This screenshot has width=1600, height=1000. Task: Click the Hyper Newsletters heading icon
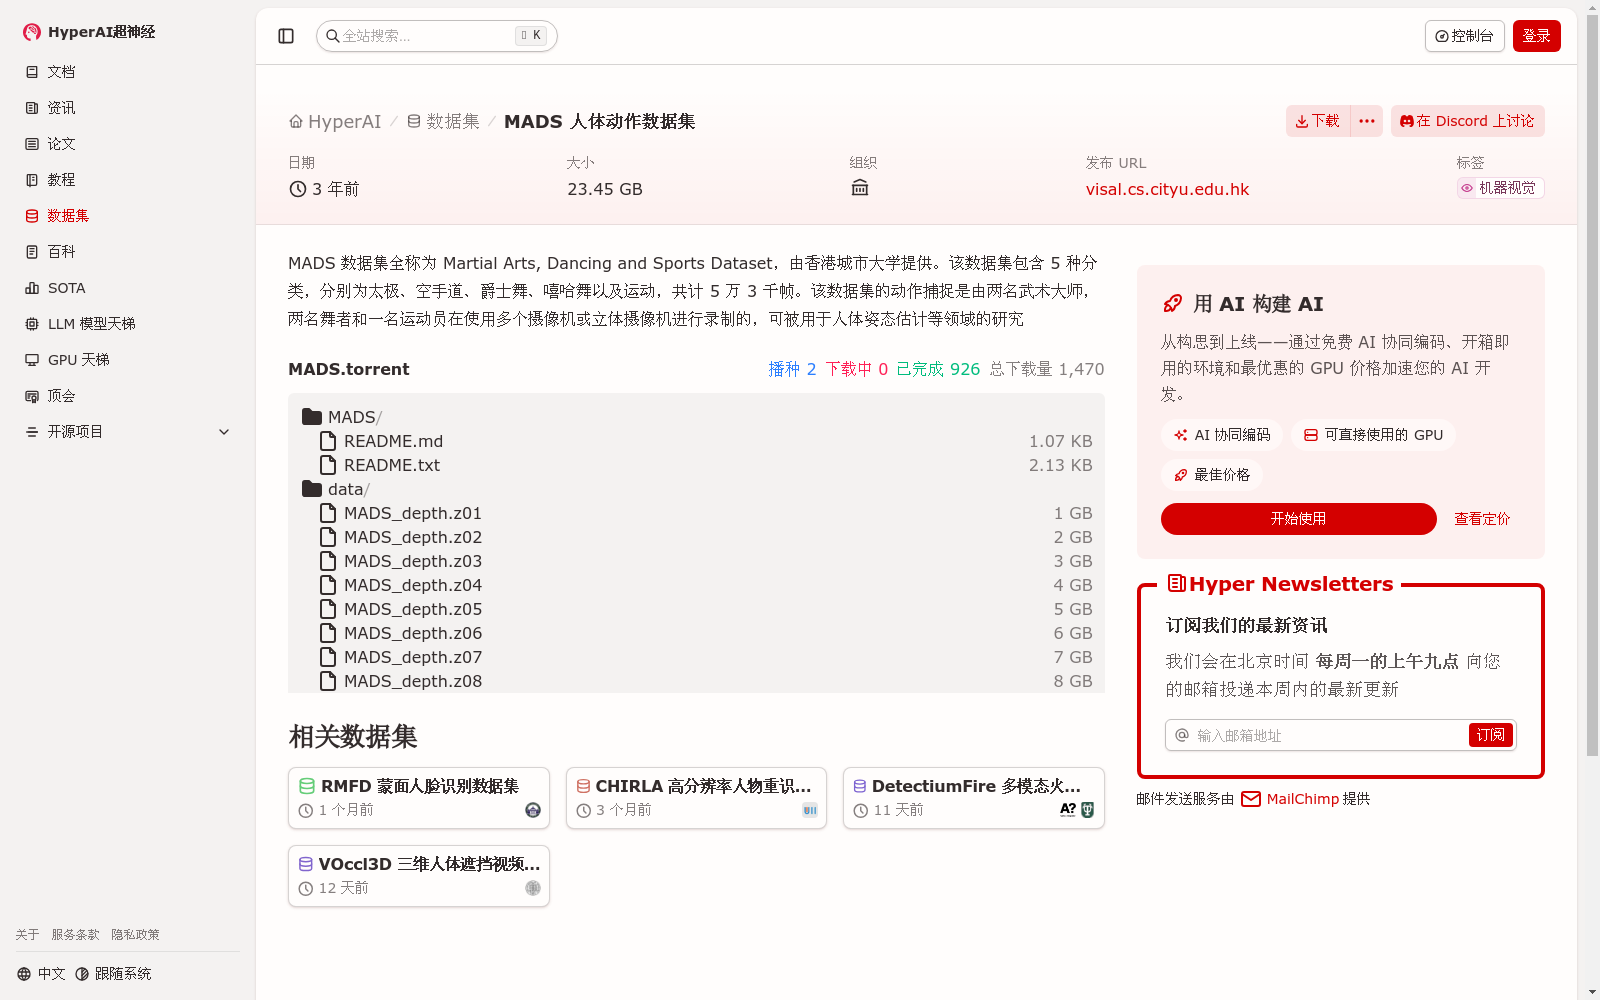(x=1176, y=583)
